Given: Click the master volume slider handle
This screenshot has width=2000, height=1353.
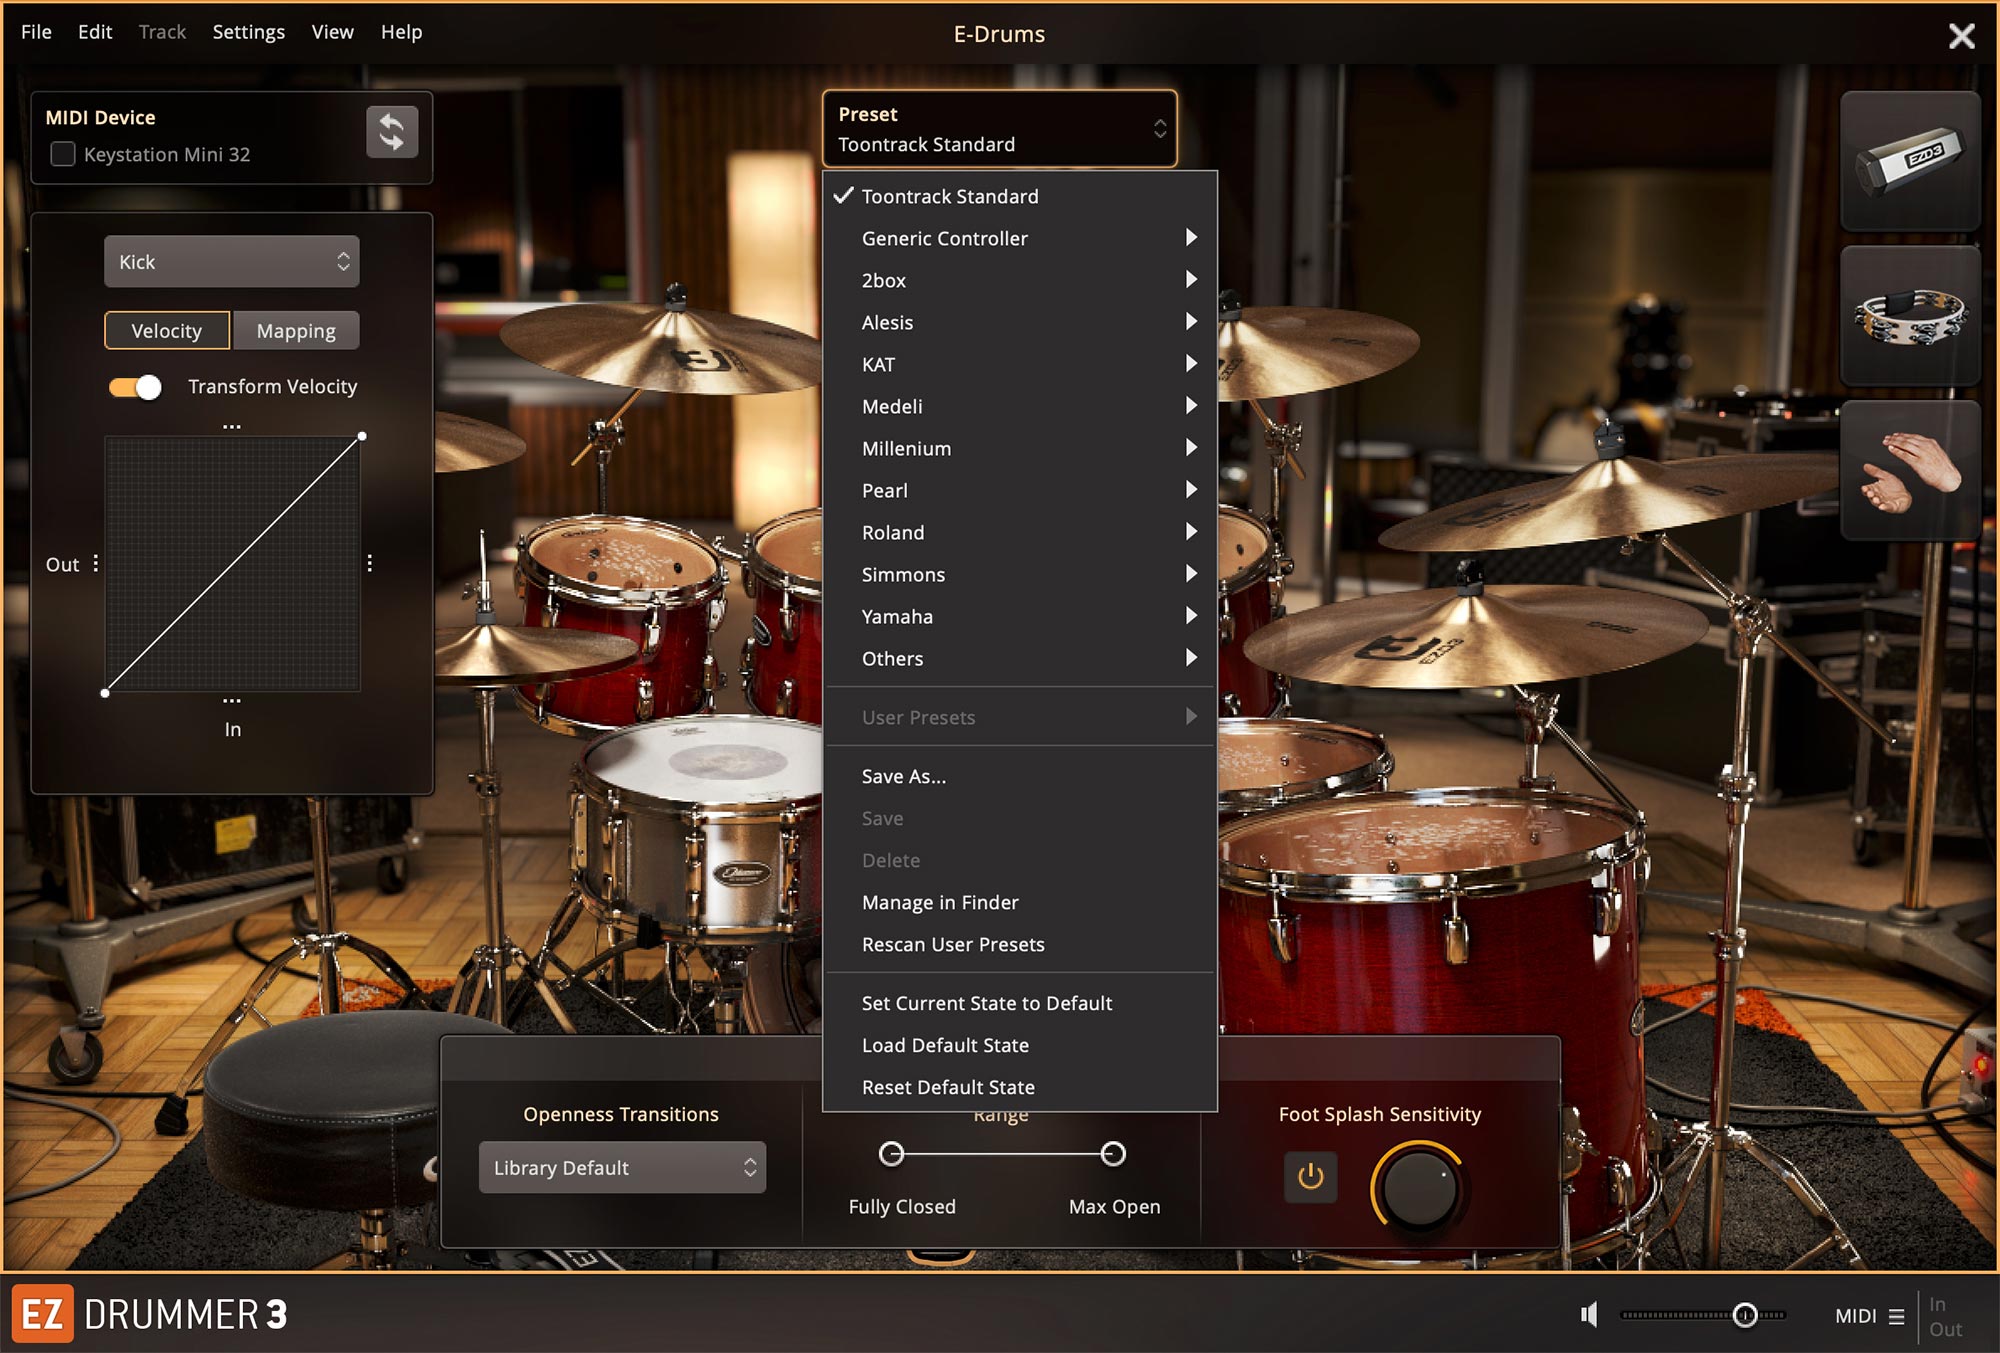Looking at the screenshot, I should 1745,1315.
